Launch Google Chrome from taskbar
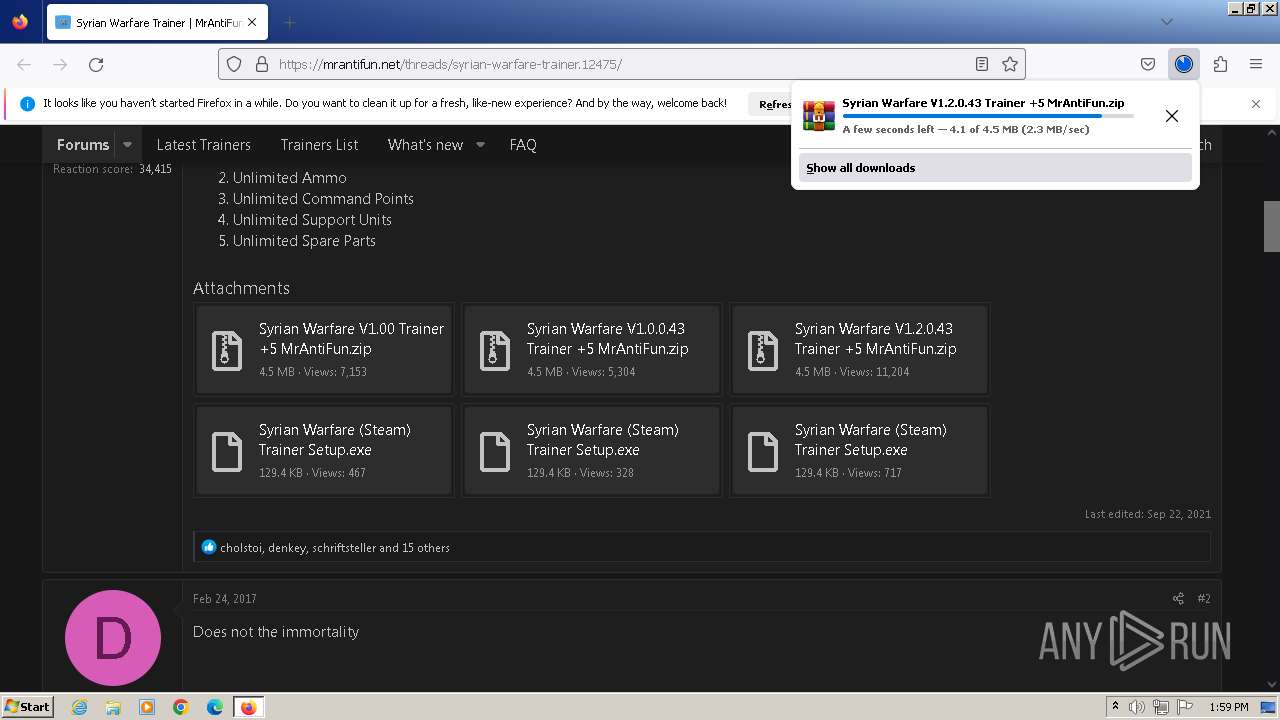This screenshot has height=720, width=1280. coord(181,707)
